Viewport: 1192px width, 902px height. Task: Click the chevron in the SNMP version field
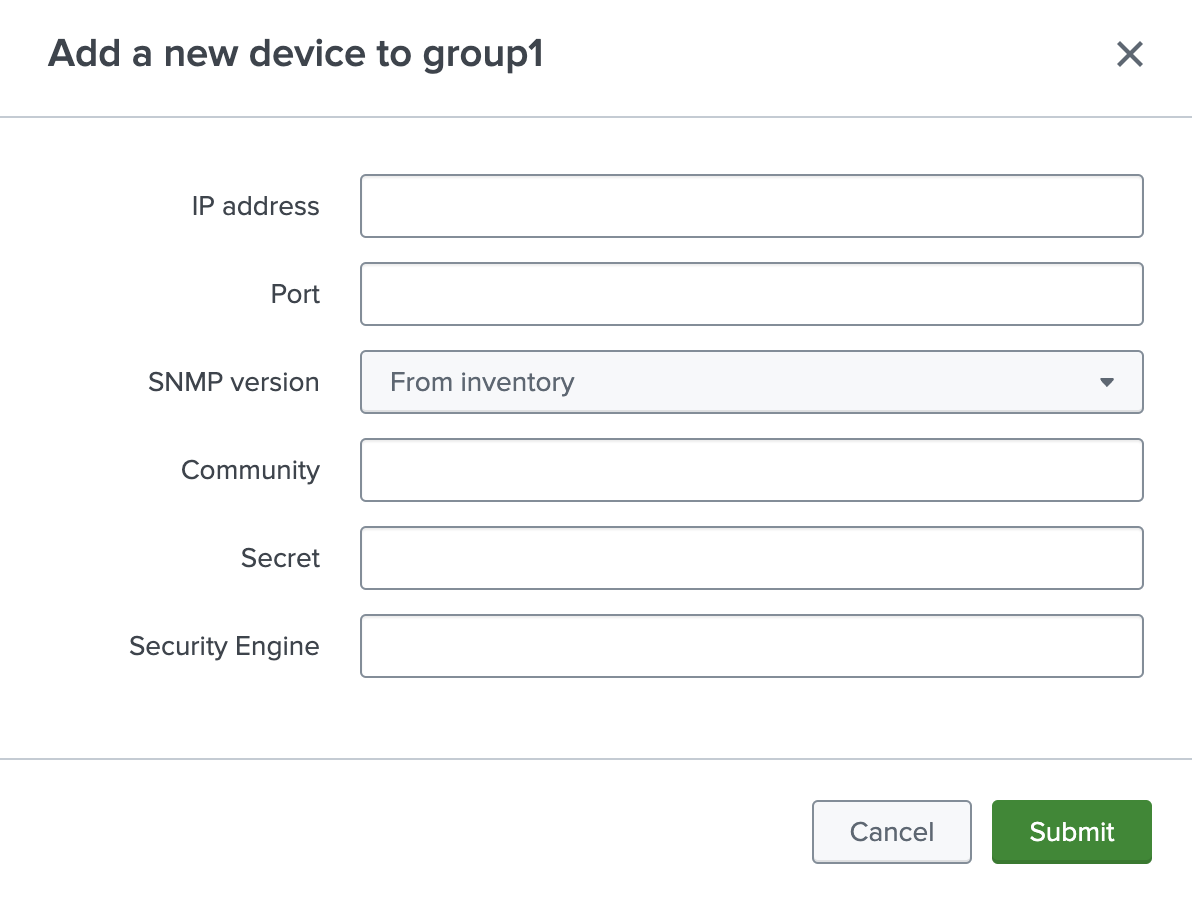(1107, 382)
